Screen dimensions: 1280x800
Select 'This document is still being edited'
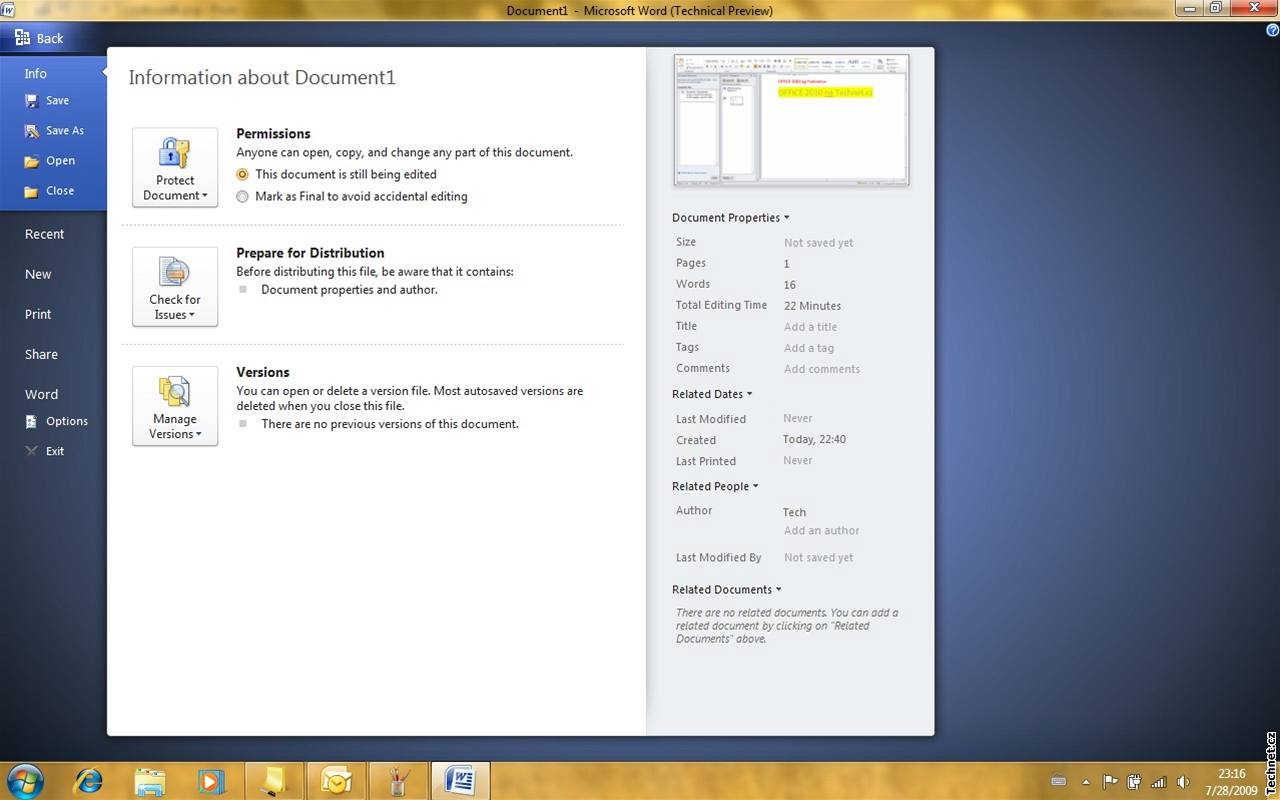click(242, 174)
